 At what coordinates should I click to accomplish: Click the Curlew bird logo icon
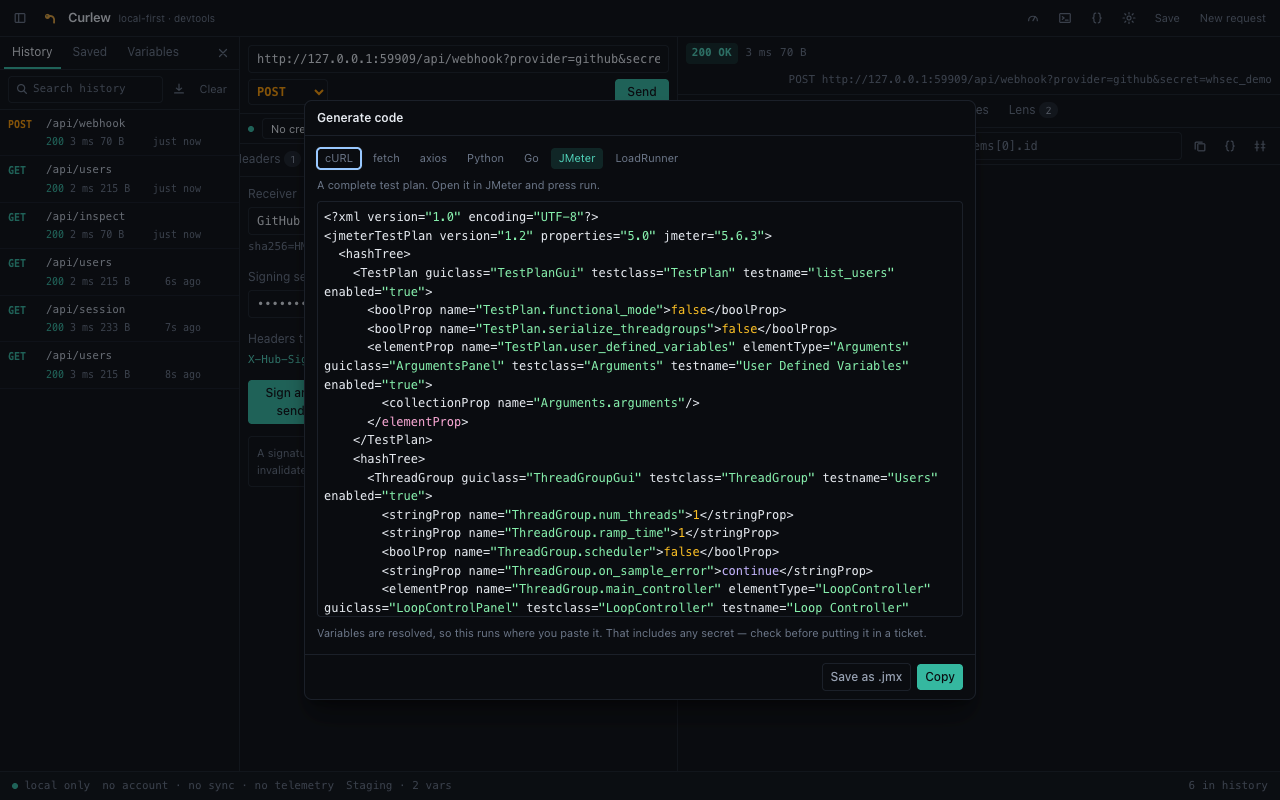click(50, 18)
